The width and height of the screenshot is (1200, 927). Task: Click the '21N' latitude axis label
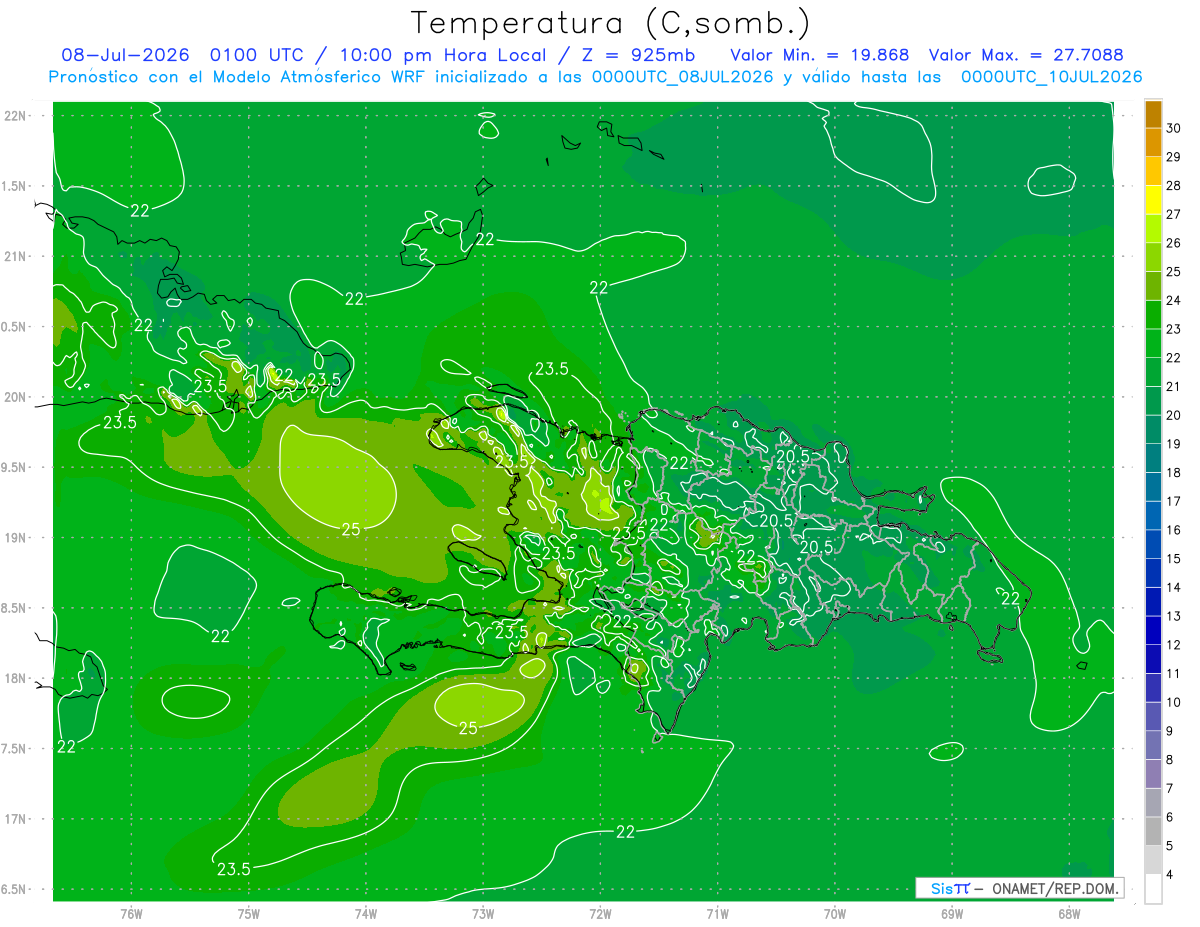(15, 256)
